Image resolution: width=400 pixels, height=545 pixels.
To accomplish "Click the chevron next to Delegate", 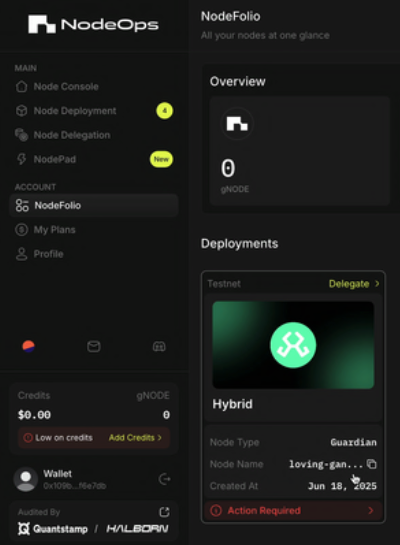I will [x=377, y=284].
